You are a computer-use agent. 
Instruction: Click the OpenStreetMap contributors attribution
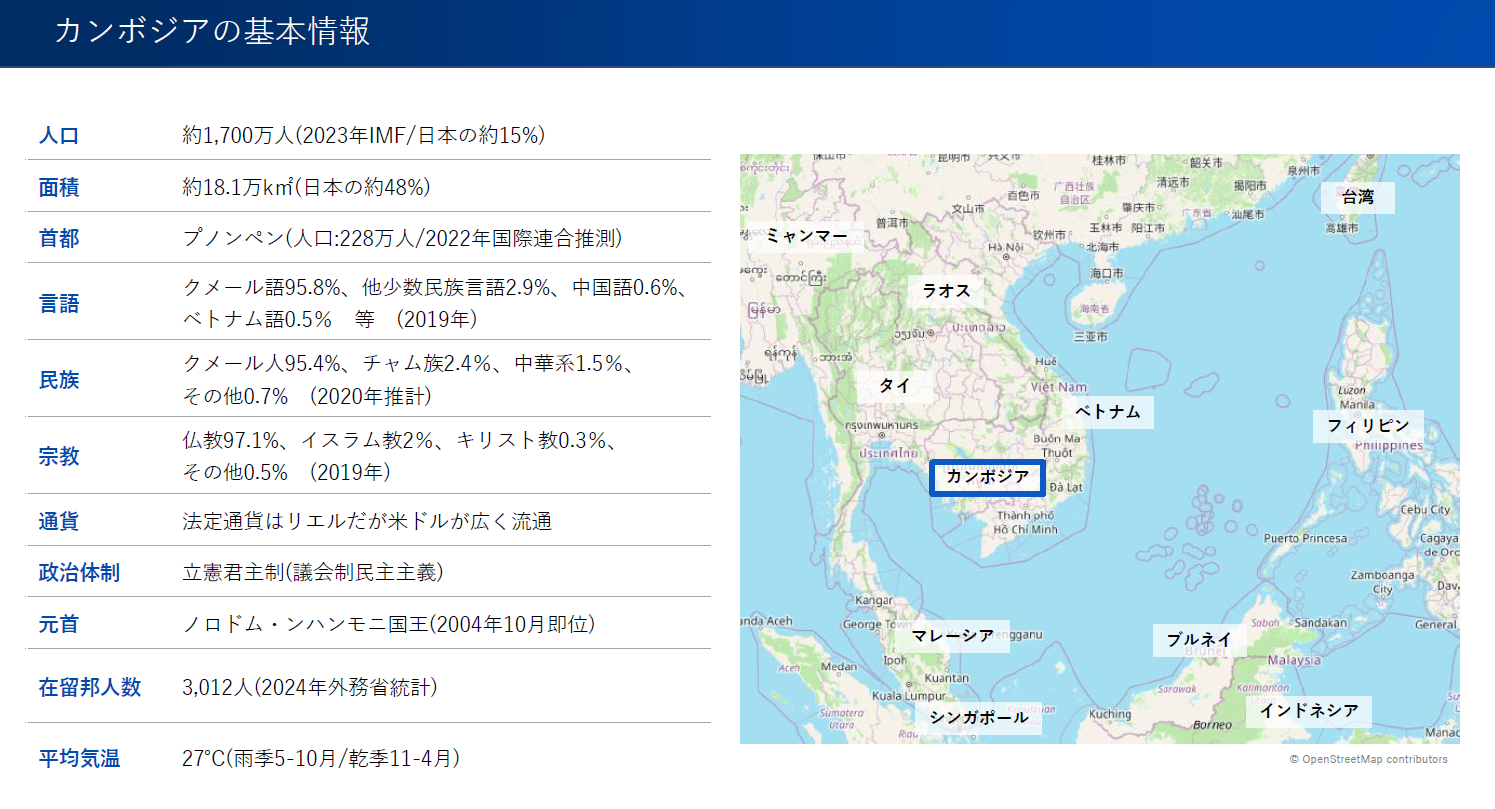pyautogui.click(x=1368, y=760)
